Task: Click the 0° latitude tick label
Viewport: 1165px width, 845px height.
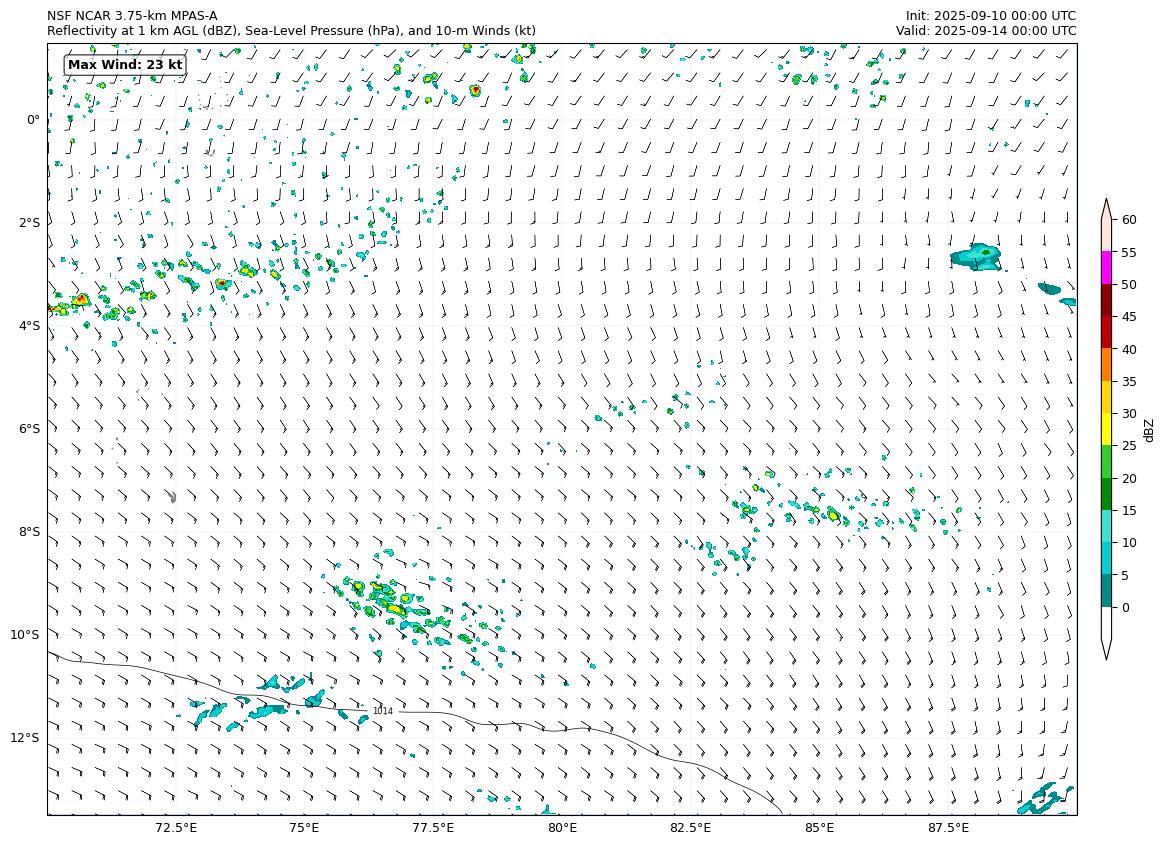Action: point(33,120)
